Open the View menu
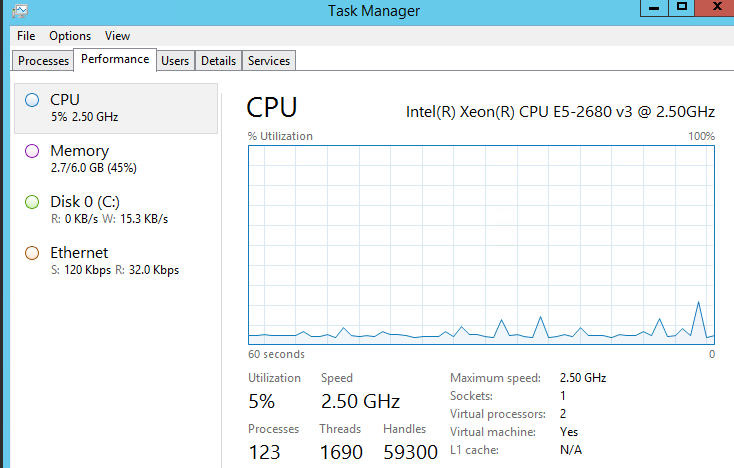The width and height of the screenshot is (734, 468). tap(117, 36)
